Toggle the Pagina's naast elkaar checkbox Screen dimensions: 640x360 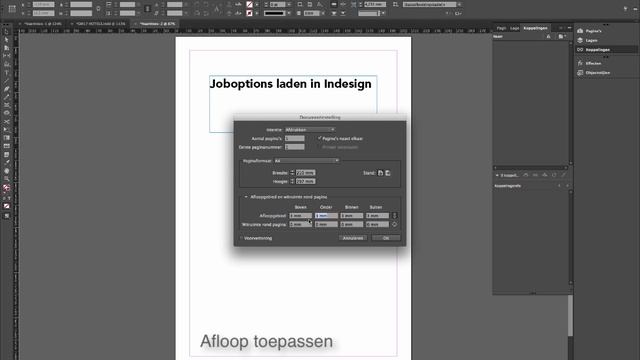pos(320,138)
